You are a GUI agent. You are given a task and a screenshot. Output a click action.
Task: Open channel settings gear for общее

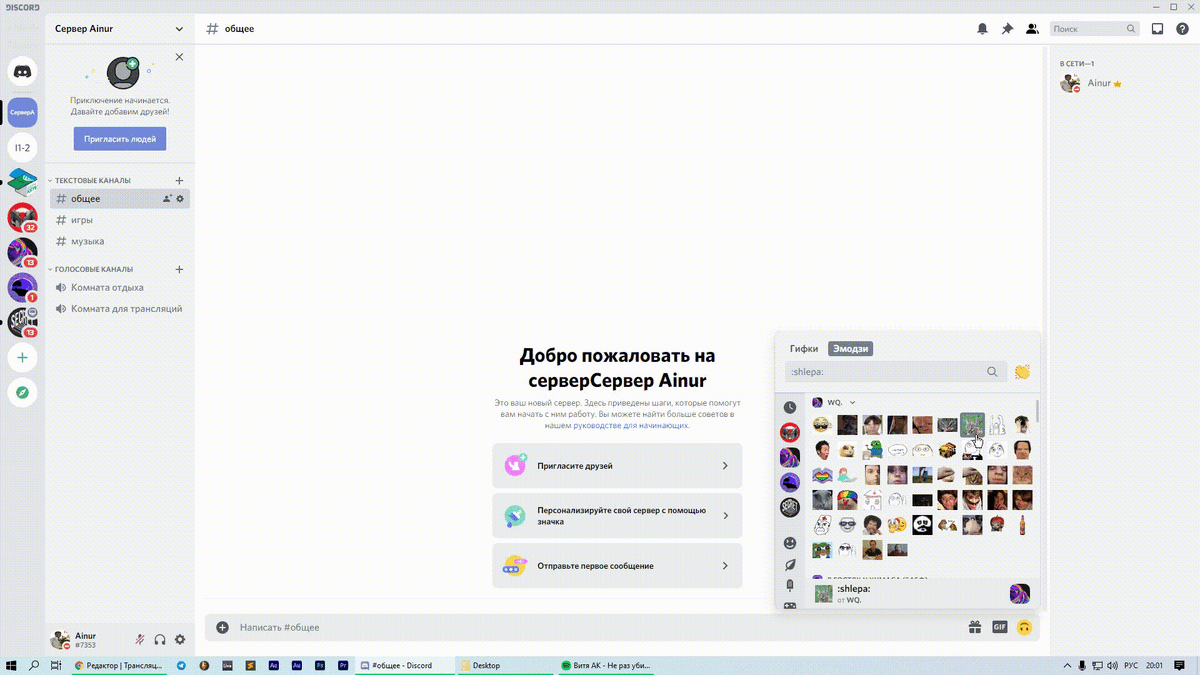click(181, 199)
